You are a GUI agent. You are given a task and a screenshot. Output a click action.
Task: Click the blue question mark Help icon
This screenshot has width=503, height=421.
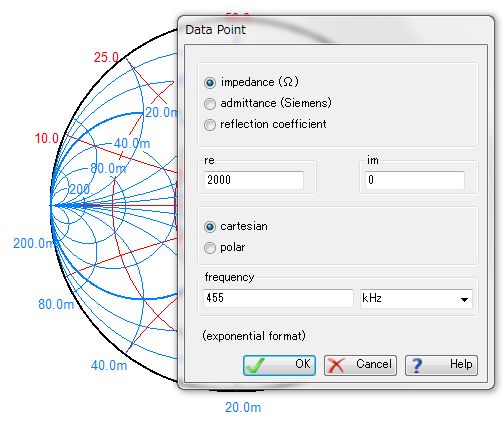point(417,365)
